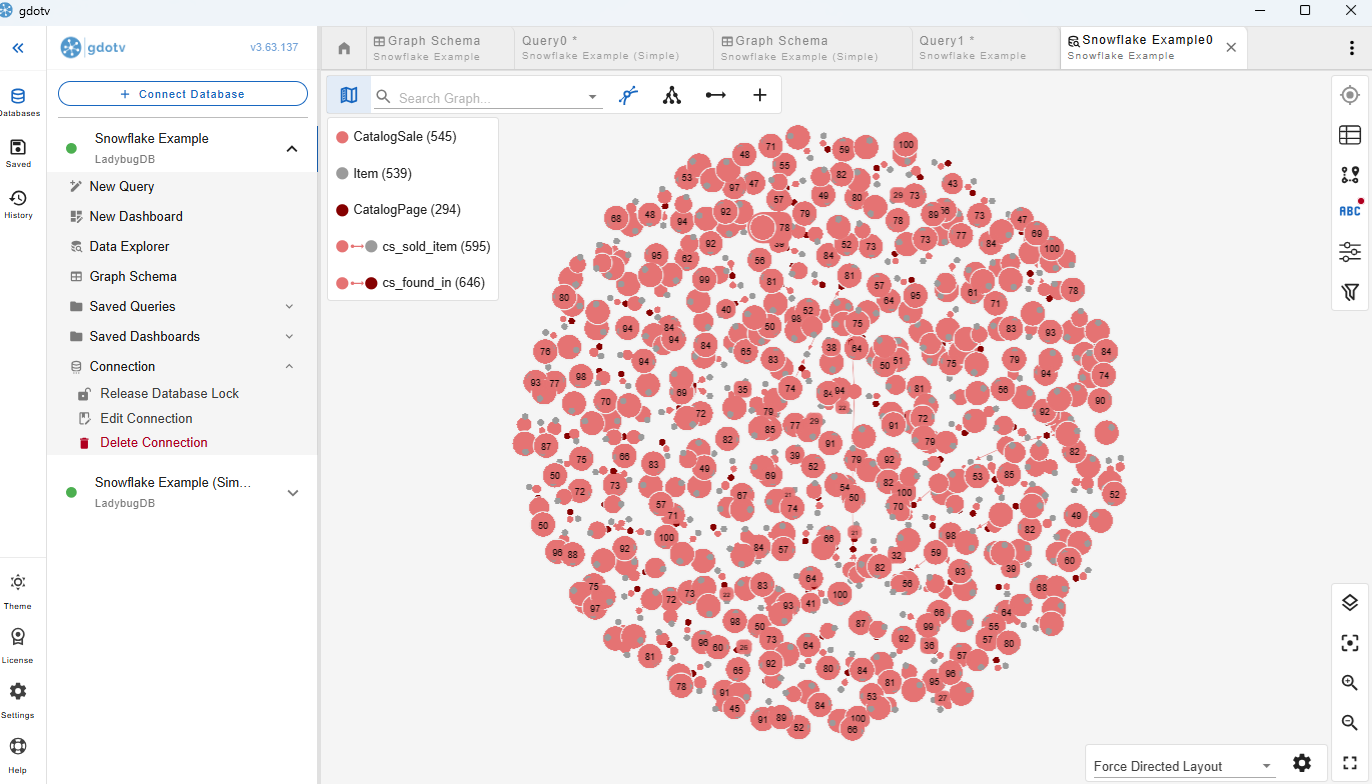Open the Force Directed Layout dropdown
The width and height of the screenshot is (1372, 784).
point(1183,766)
